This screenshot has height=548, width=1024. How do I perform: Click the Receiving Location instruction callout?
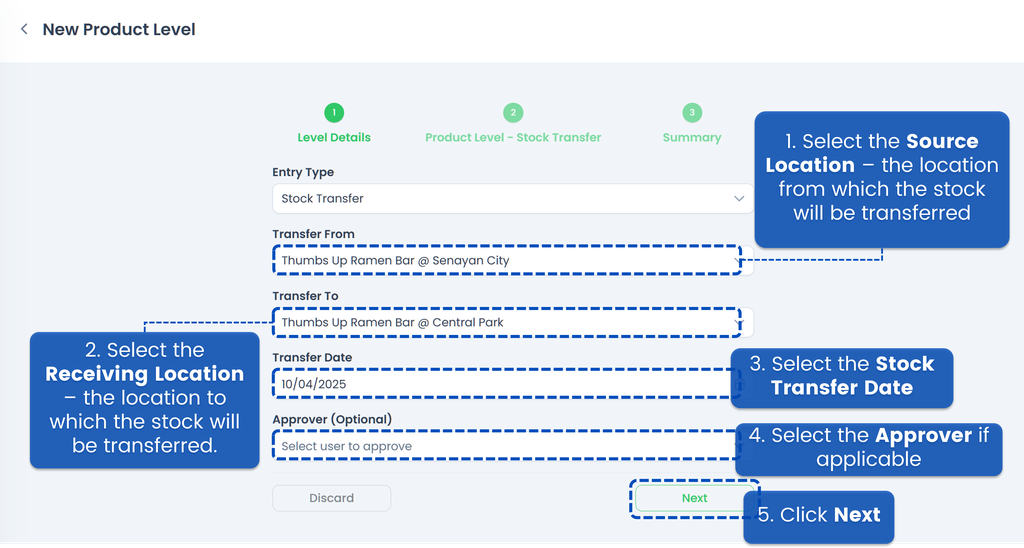[144, 398]
